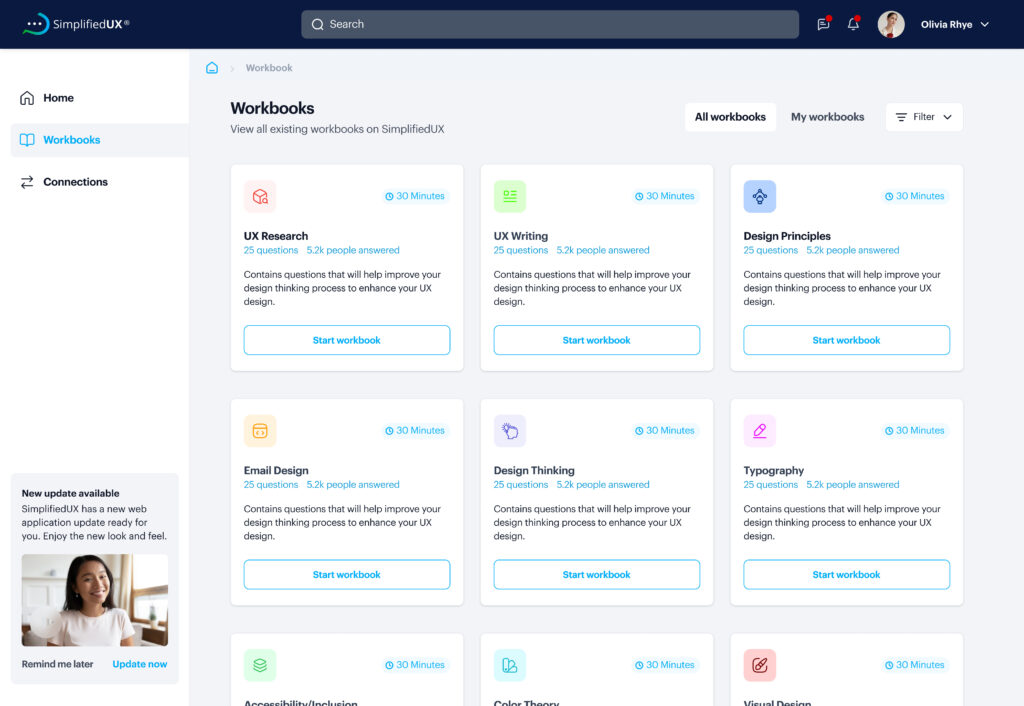The height and width of the screenshot is (706, 1024).
Task: Click 25 questions under UX Research
Action: [271, 250]
